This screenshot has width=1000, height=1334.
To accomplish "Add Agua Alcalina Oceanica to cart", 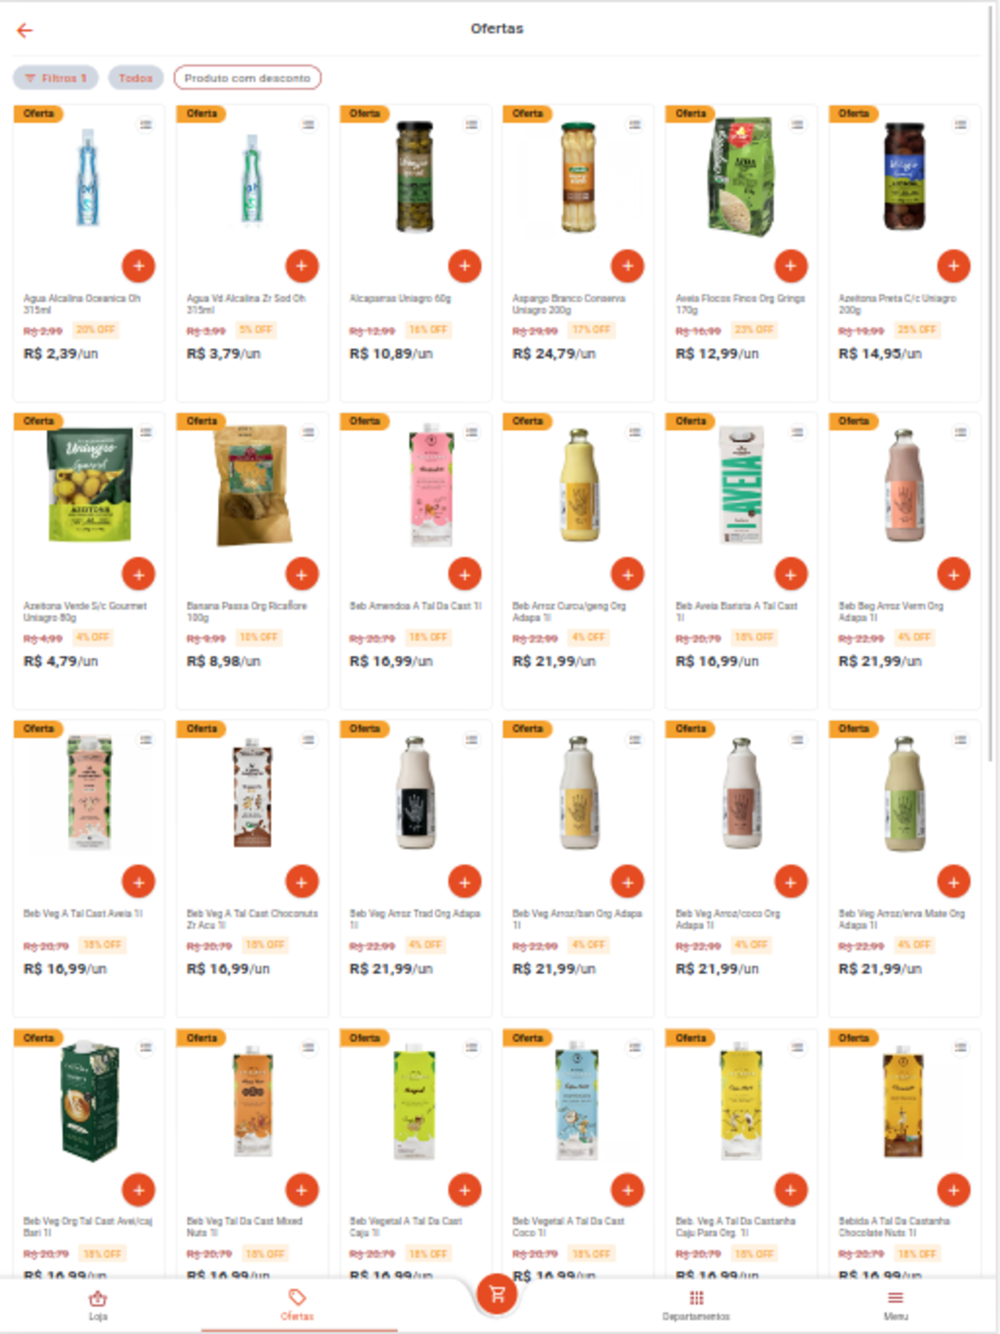I will (x=138, y=266).
